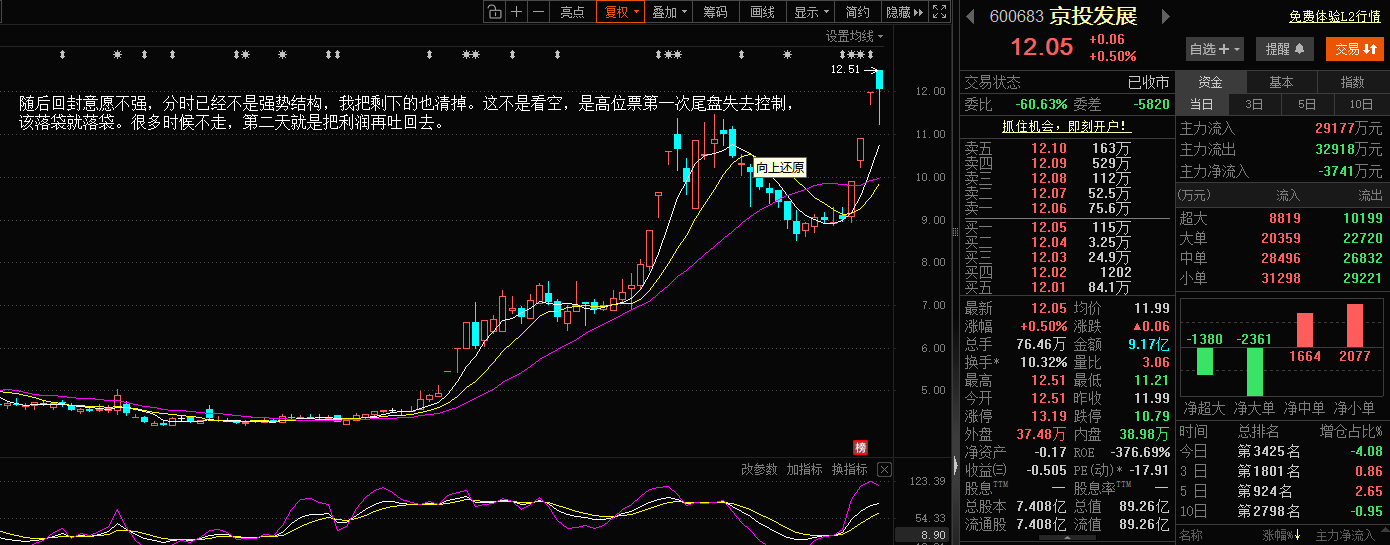
Task: Click the unlock padlock icon in chart toolbar
Action: click(494, 12)
